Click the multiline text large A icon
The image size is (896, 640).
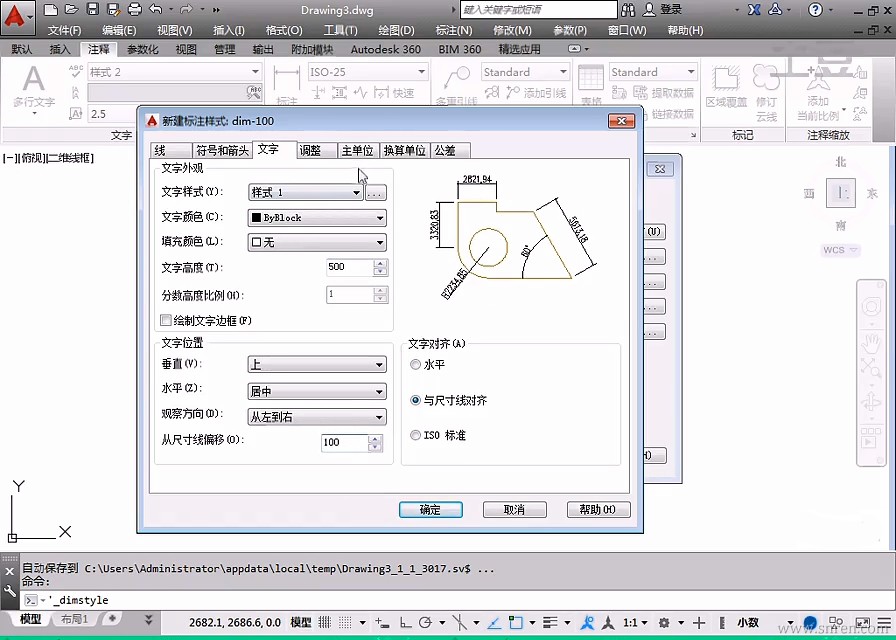[34, 79]
